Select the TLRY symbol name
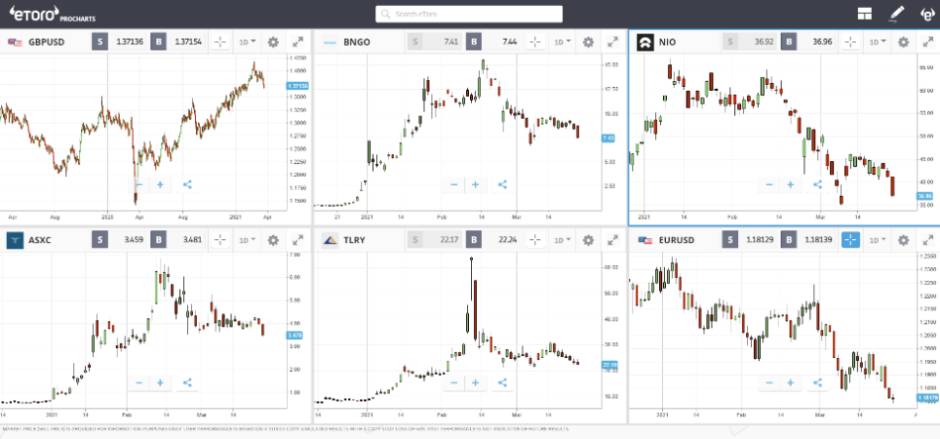 [x=354, y=240]
